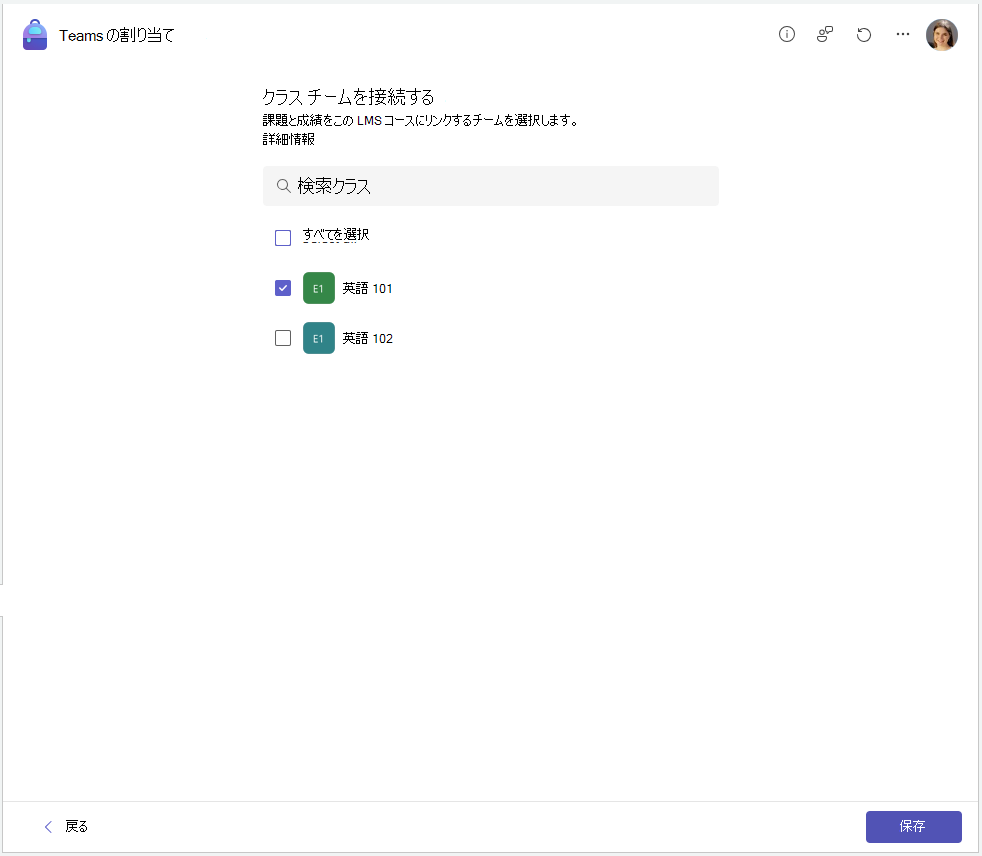Uncheck the 英語 101 checkbox
This screenshot has height=856, width=982.
[283, 288]
